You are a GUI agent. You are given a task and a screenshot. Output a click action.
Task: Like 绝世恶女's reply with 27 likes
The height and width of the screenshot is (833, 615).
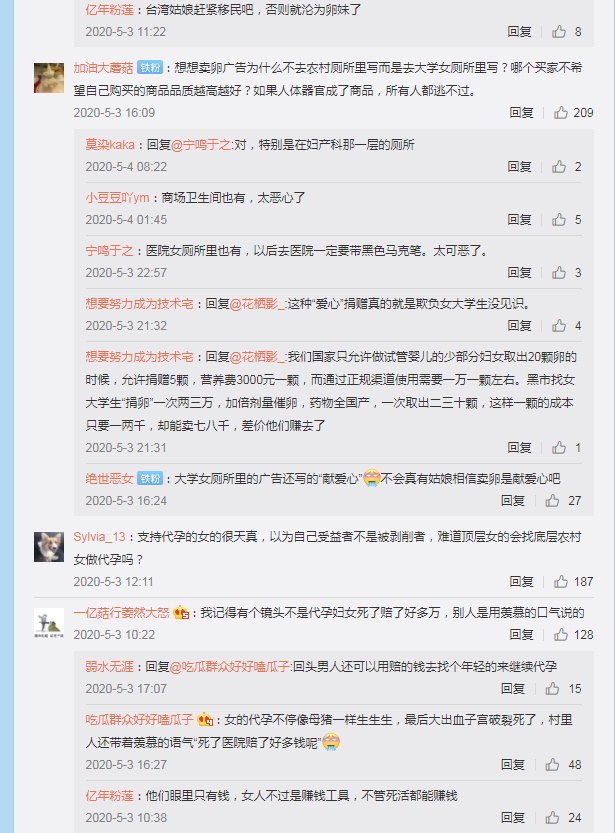tap(552, 500)
